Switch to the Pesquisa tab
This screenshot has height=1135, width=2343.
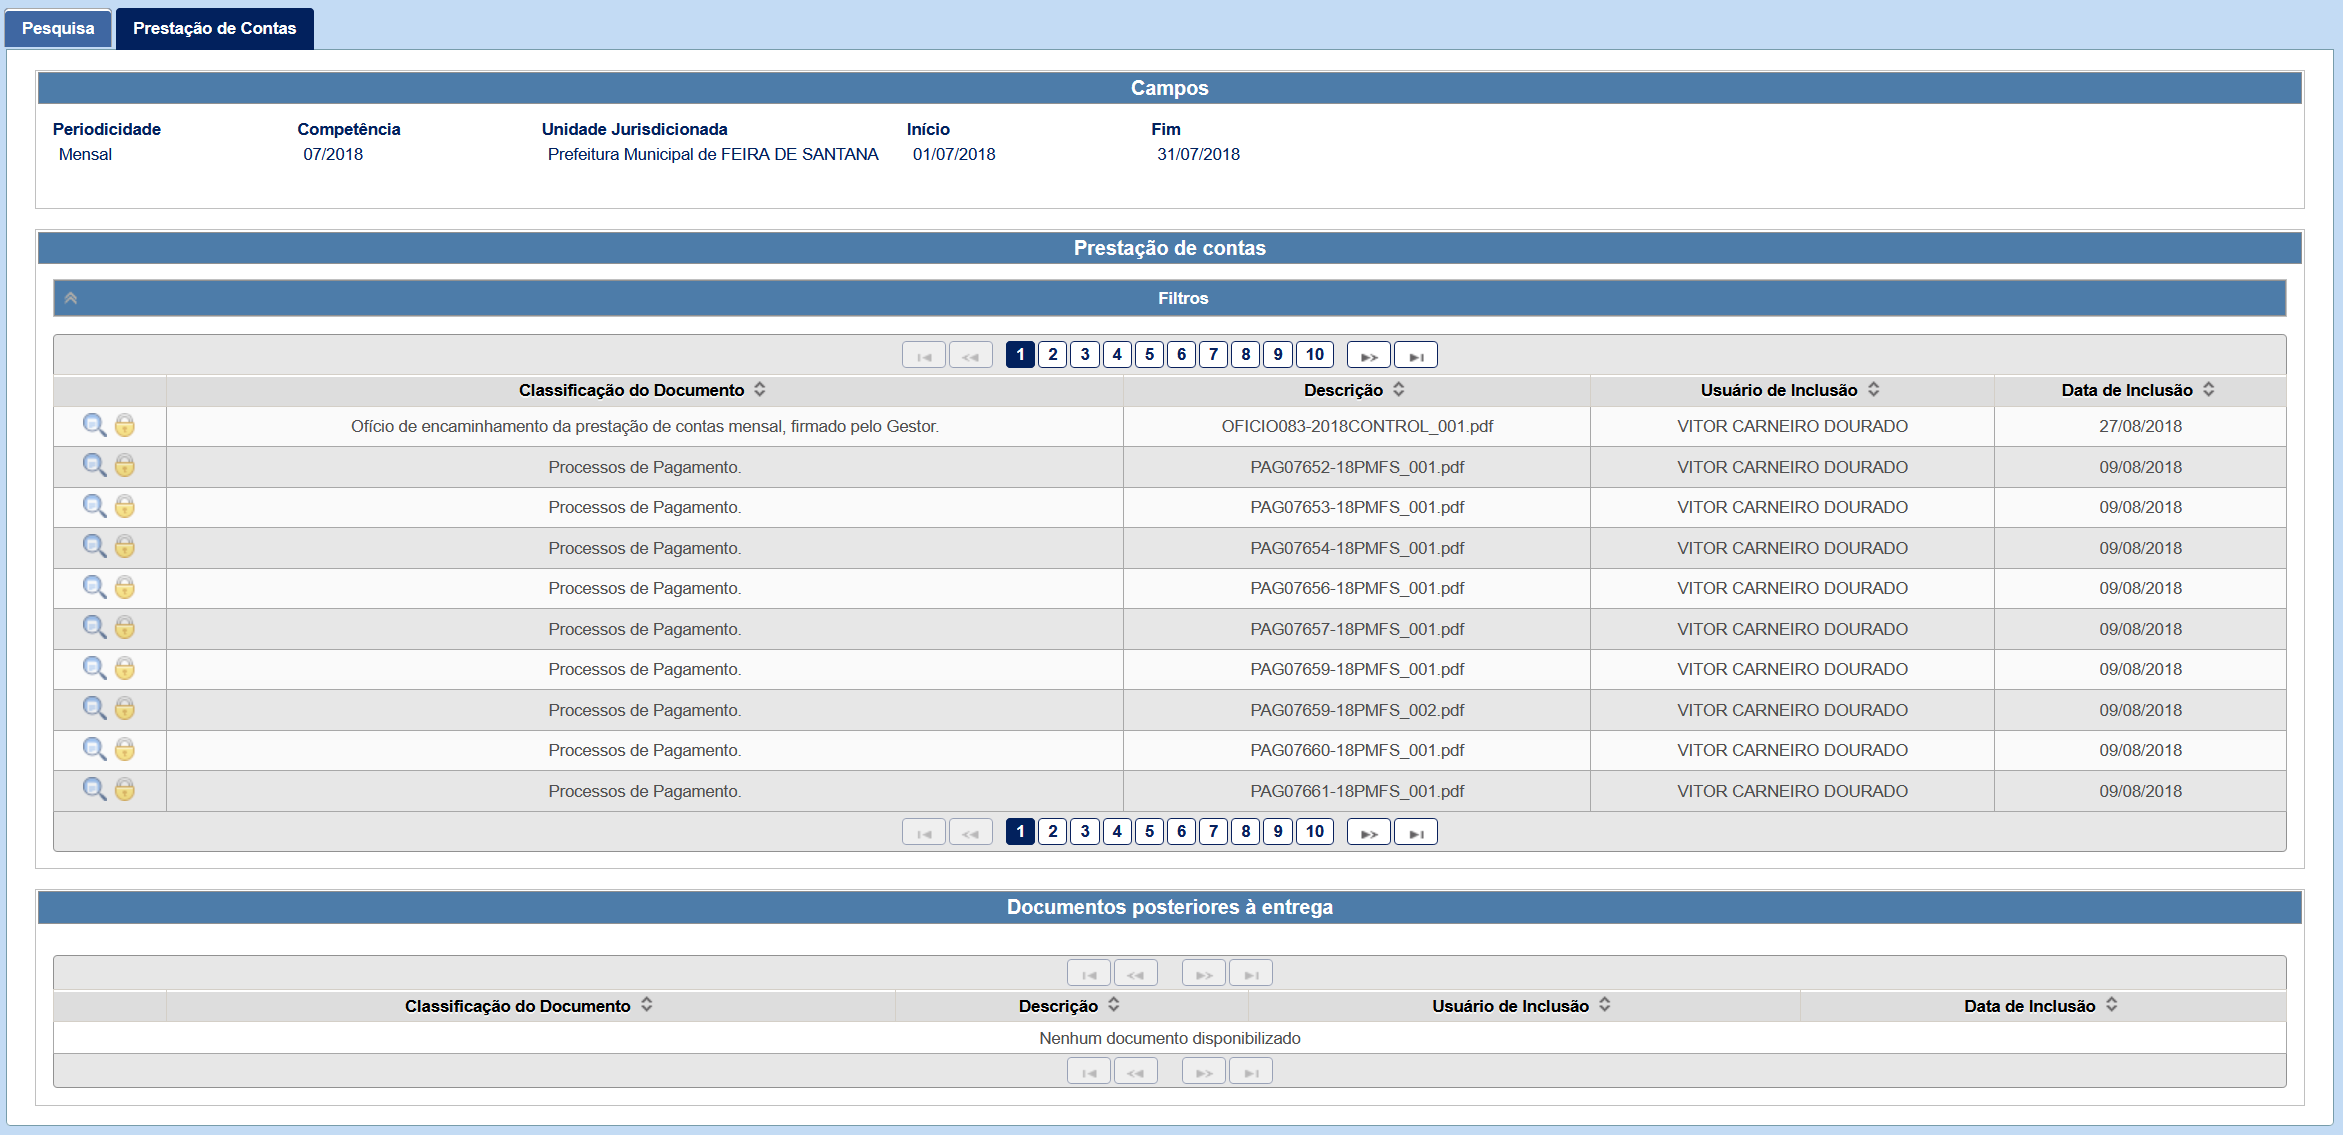coord(58,28)
